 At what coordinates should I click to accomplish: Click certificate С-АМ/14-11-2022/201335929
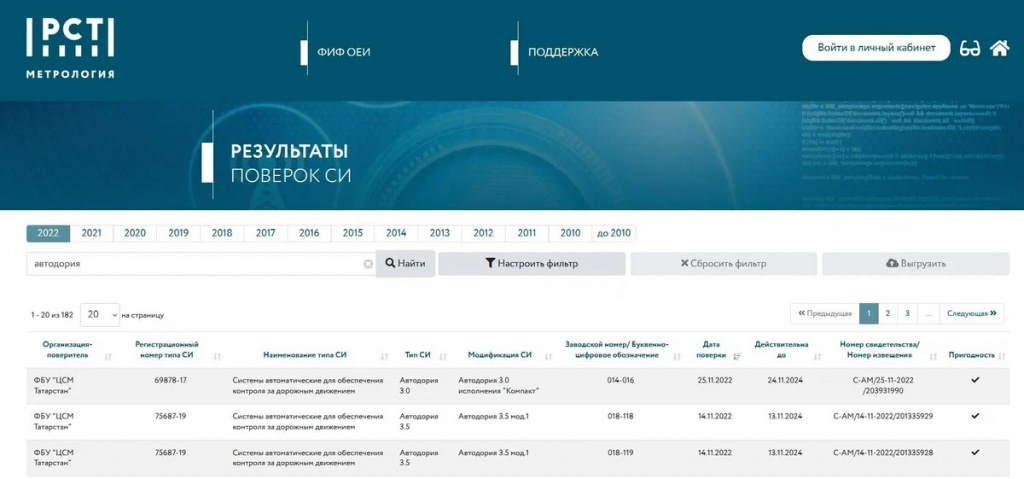883,416
